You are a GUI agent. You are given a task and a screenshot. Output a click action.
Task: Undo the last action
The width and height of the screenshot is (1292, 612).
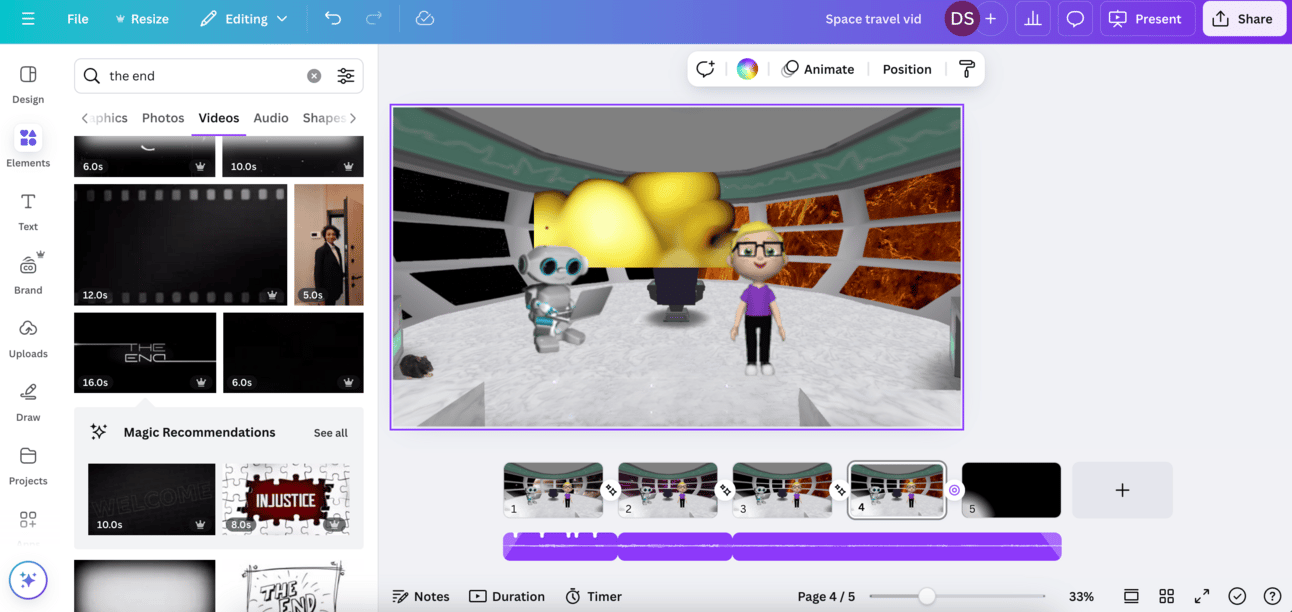coord(333,19)
